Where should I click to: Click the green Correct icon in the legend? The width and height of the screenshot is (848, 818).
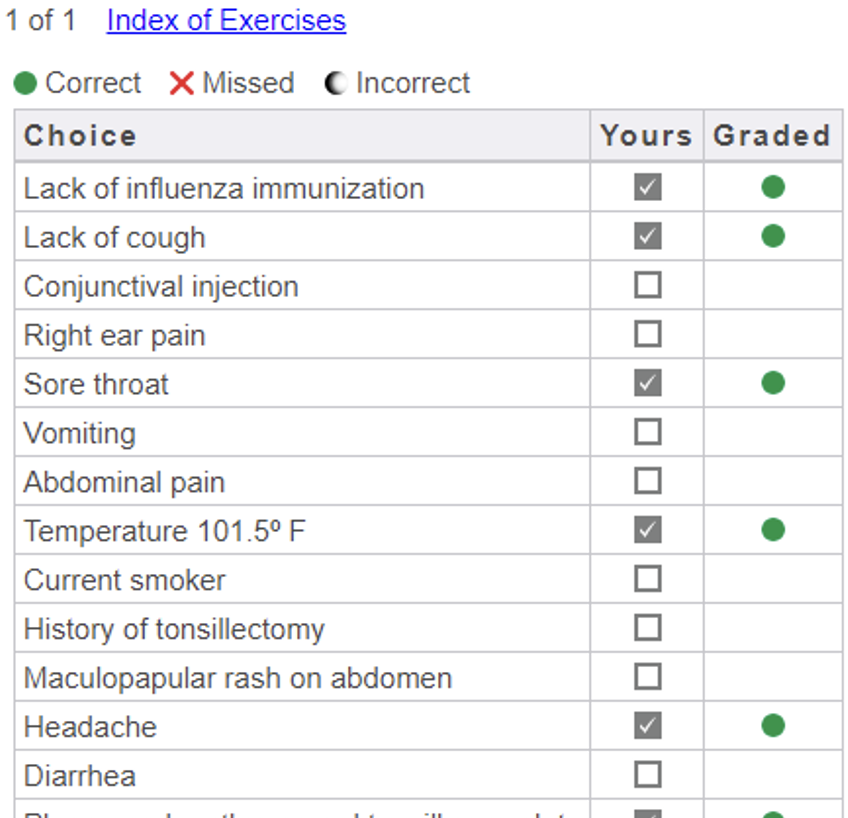coord(25,83)
